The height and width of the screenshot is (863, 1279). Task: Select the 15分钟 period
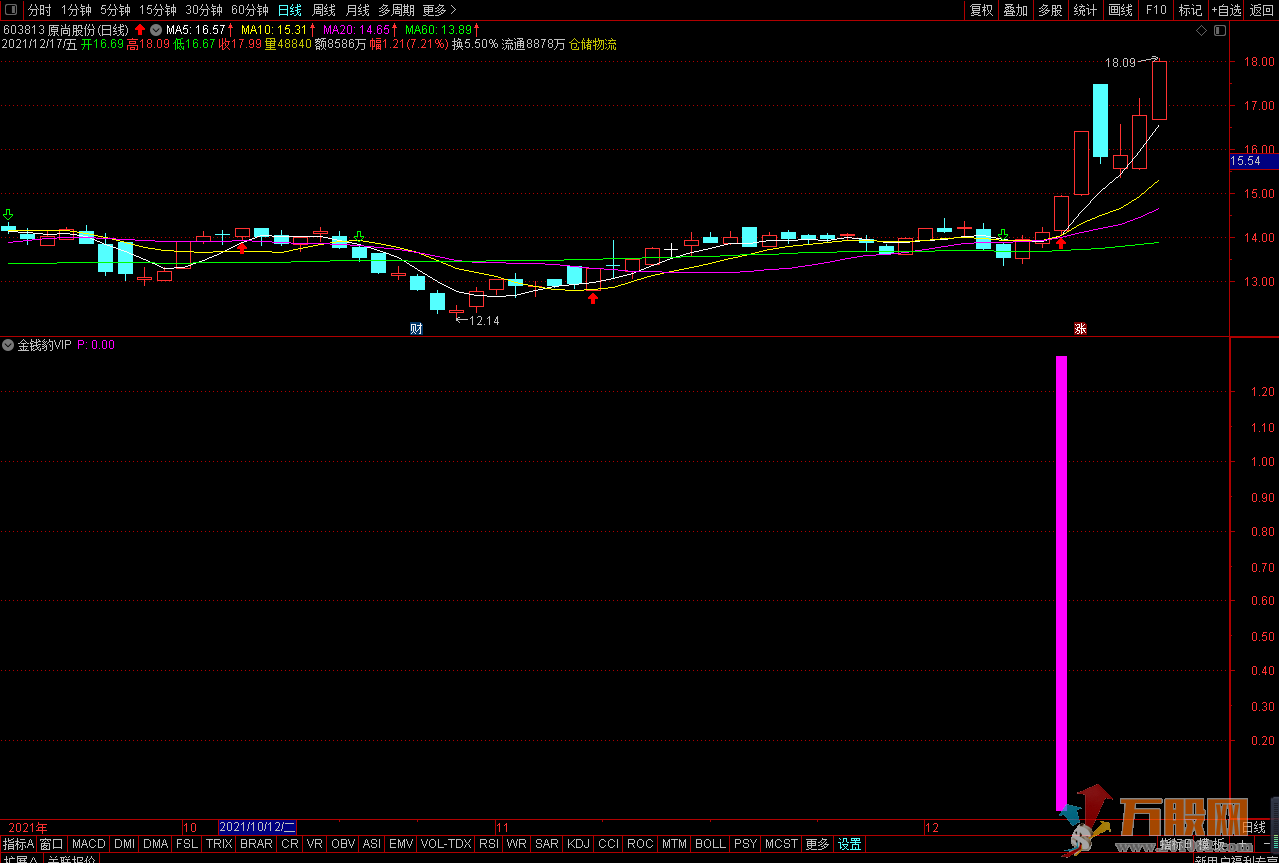pyautogui.click(x=157, y=10)
